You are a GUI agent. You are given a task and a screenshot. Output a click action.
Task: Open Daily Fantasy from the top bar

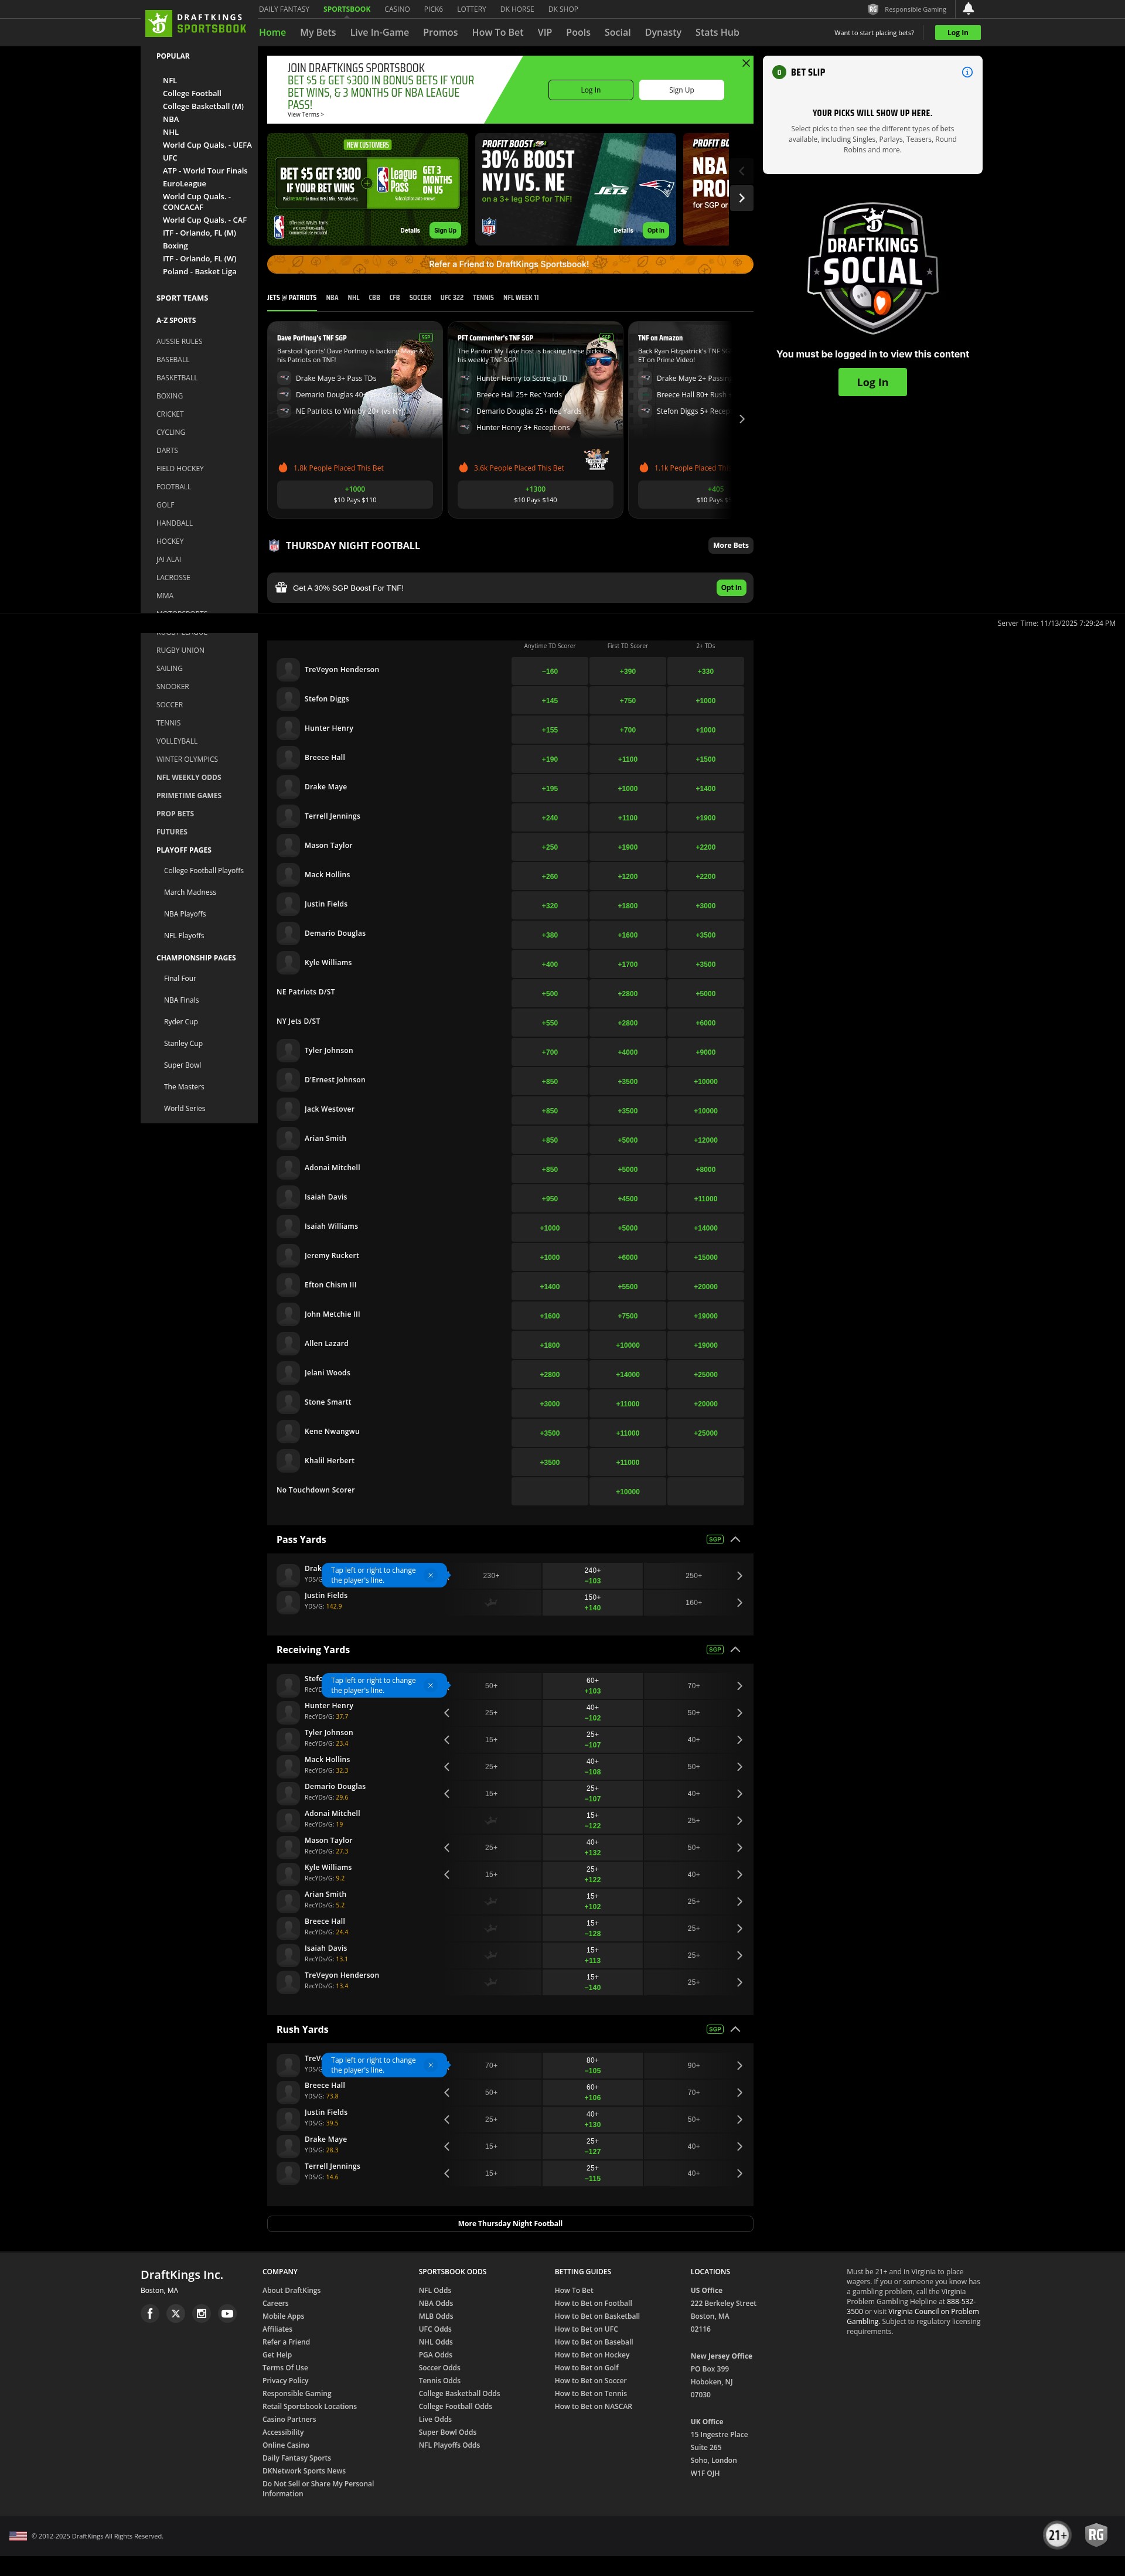(x=284, y=9)
